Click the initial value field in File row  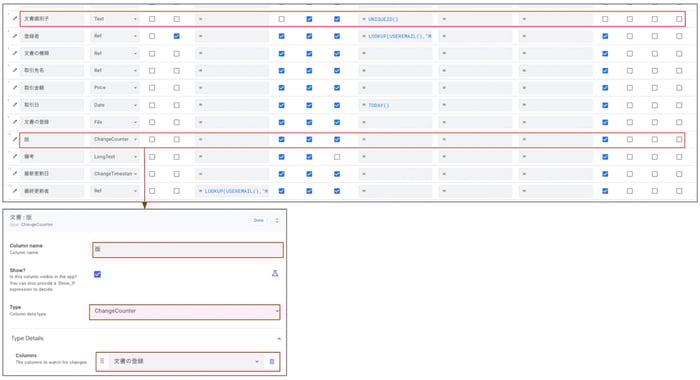click(x=396, y=122)
